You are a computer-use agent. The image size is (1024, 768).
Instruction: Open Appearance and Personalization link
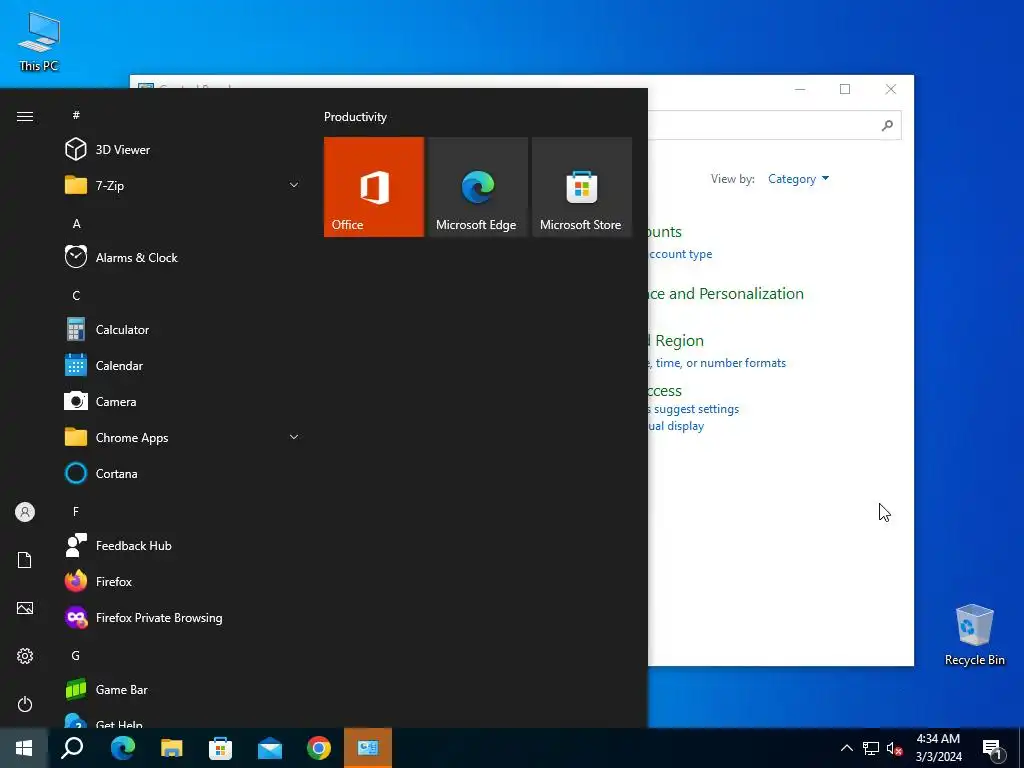[x=726, y=294]
